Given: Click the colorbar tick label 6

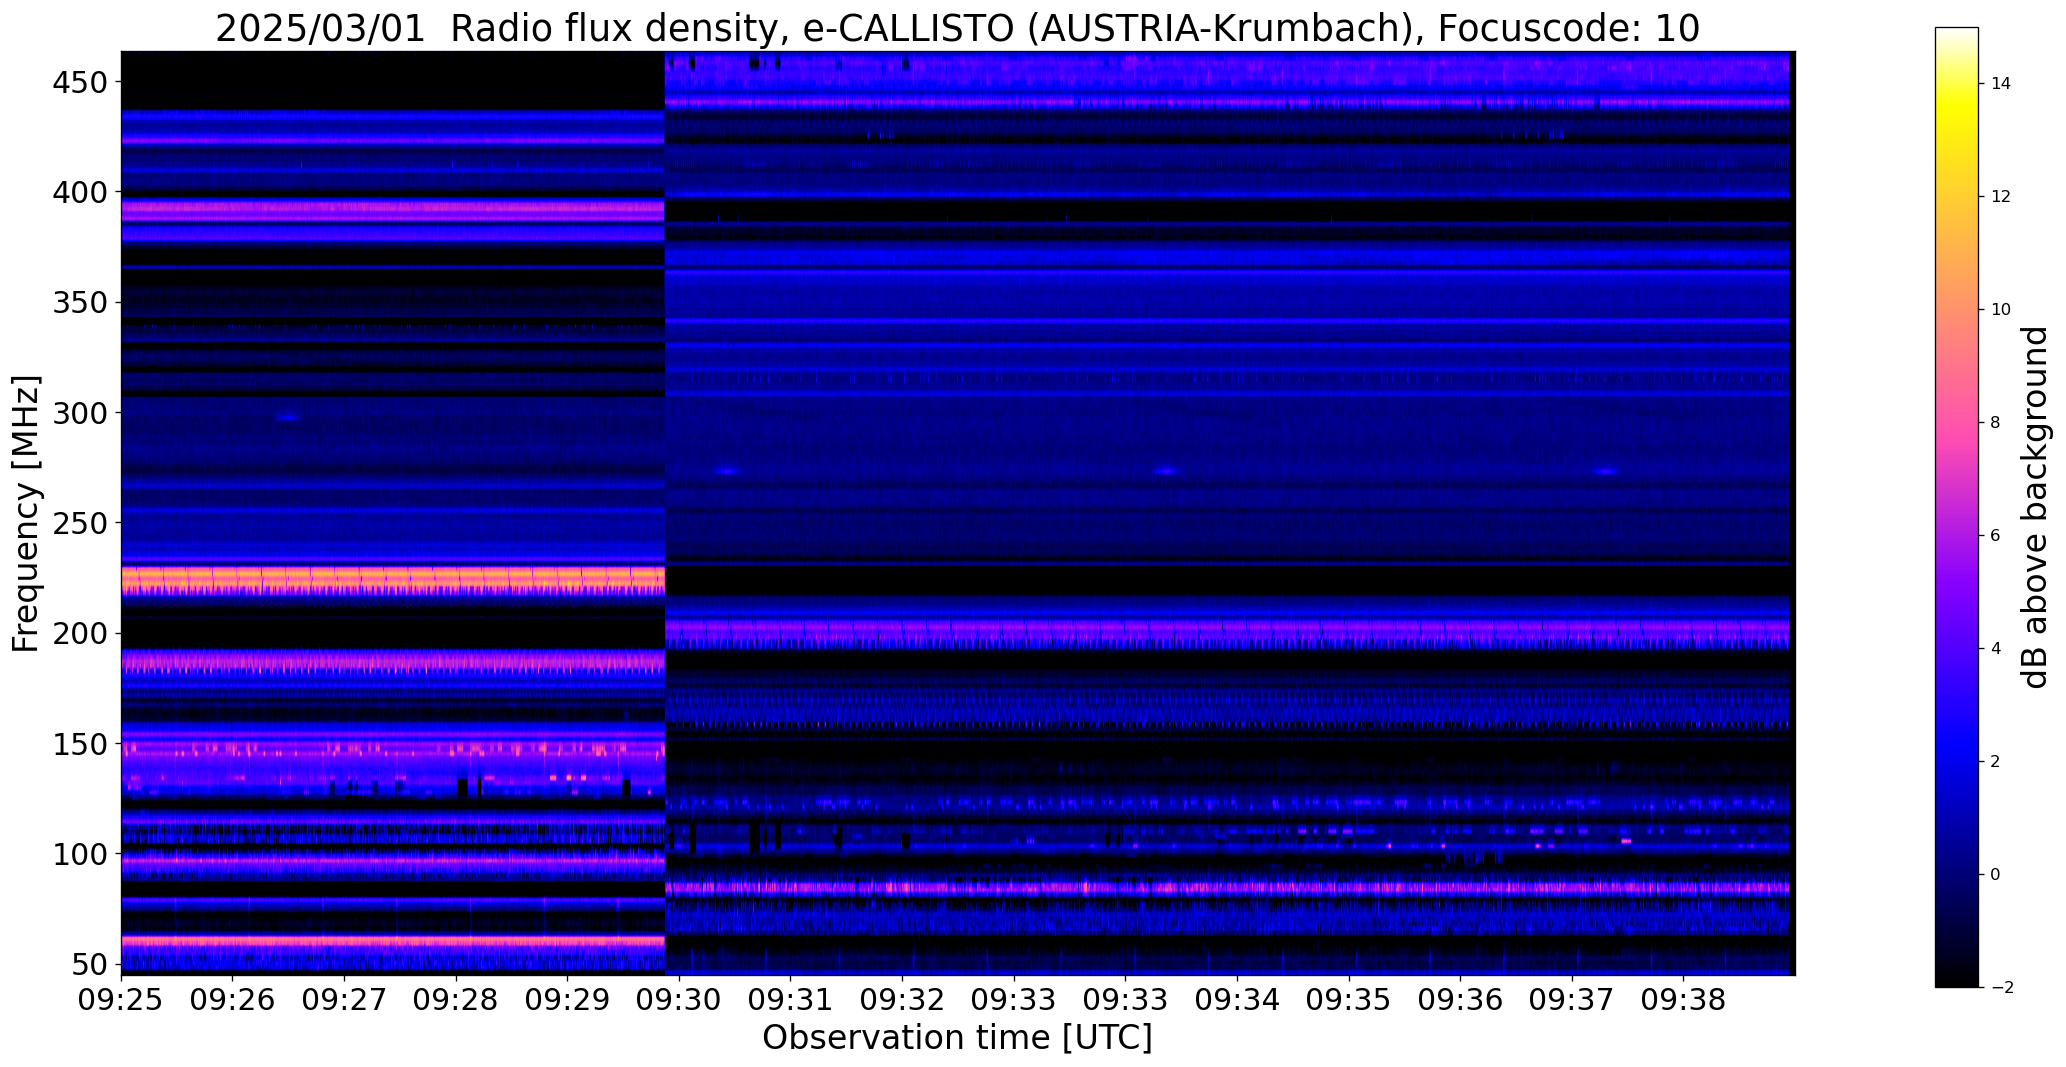Looking at the screenshot, I should [x=1996, y=536].
